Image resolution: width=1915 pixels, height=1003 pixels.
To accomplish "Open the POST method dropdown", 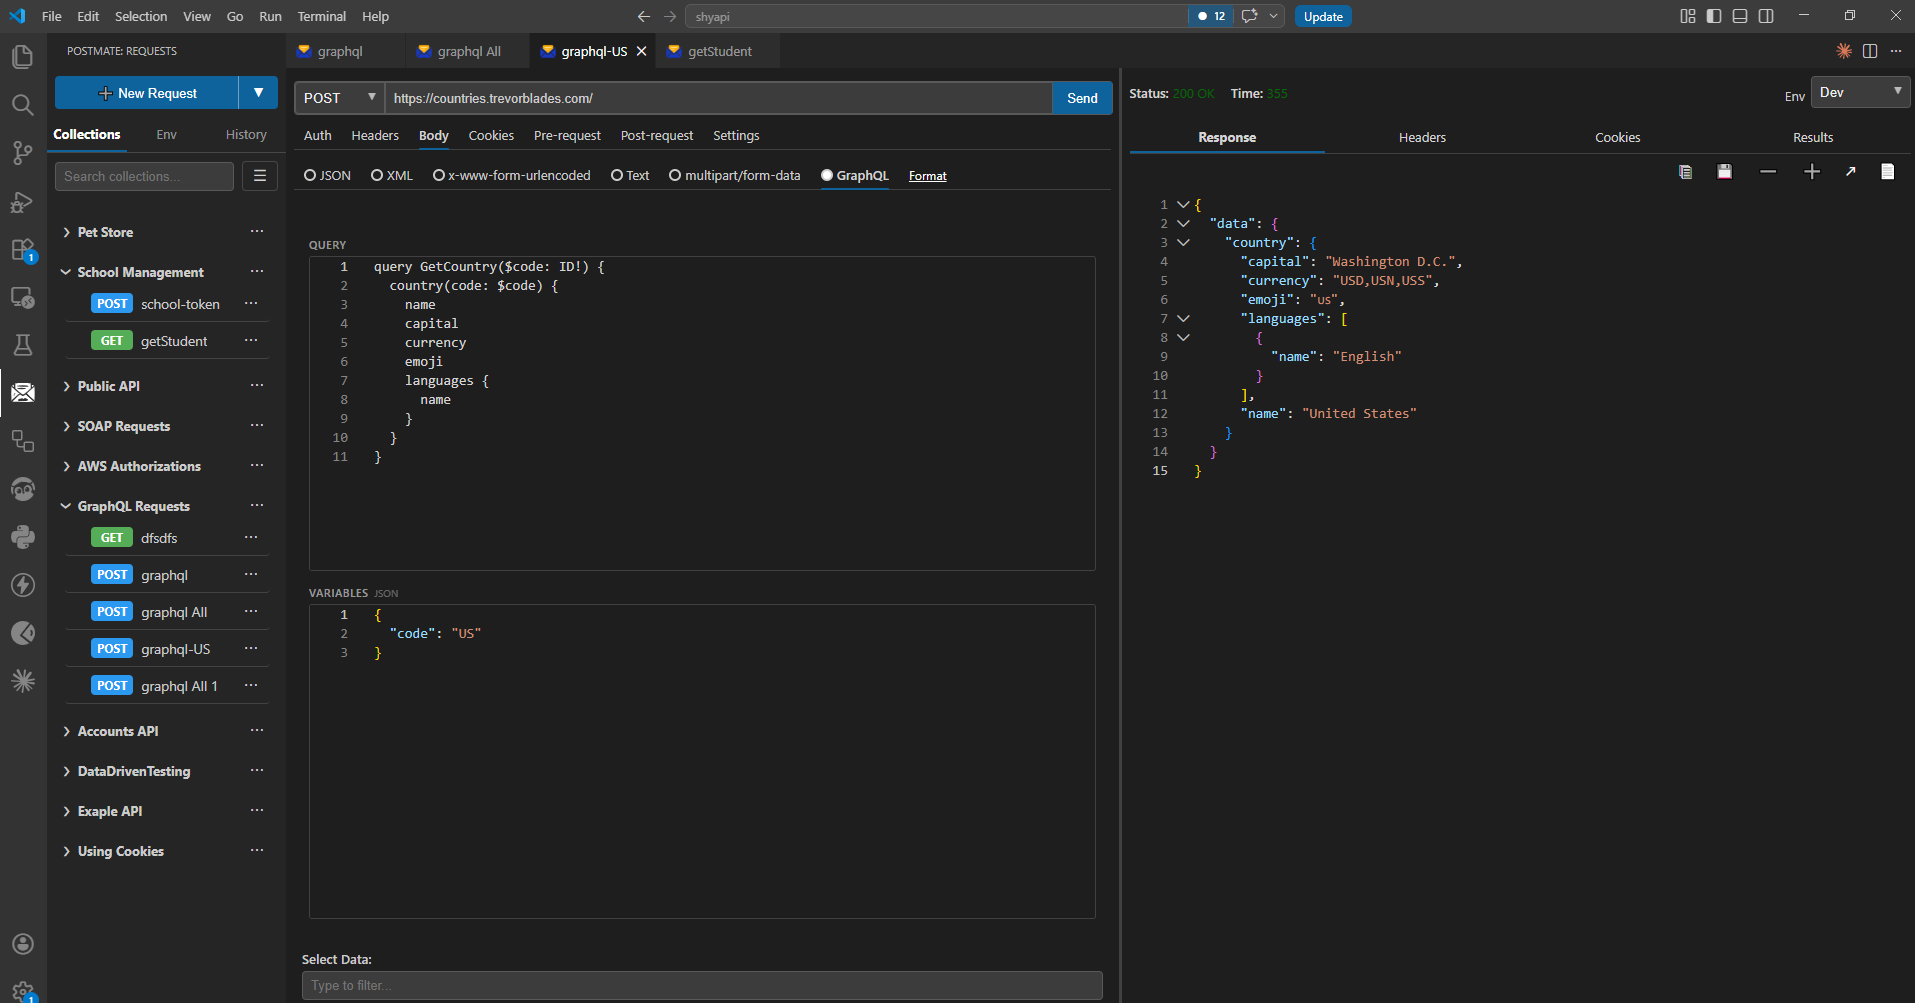I will coord(340,98).
